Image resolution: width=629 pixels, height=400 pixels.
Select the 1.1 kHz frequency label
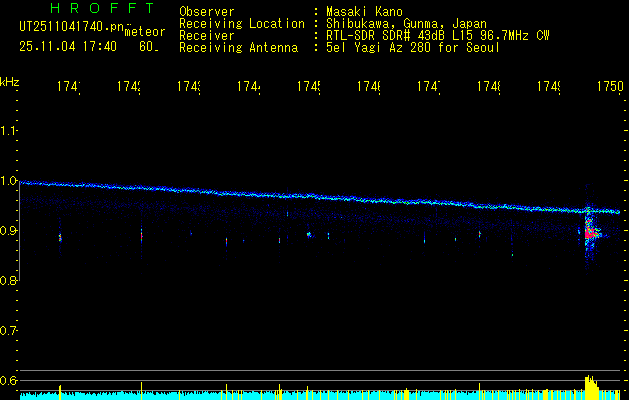(10, 131)
